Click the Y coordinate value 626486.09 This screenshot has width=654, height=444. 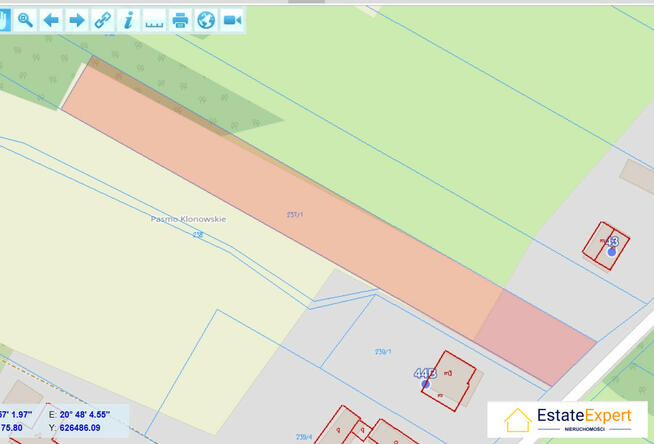(x=80, y=428)
